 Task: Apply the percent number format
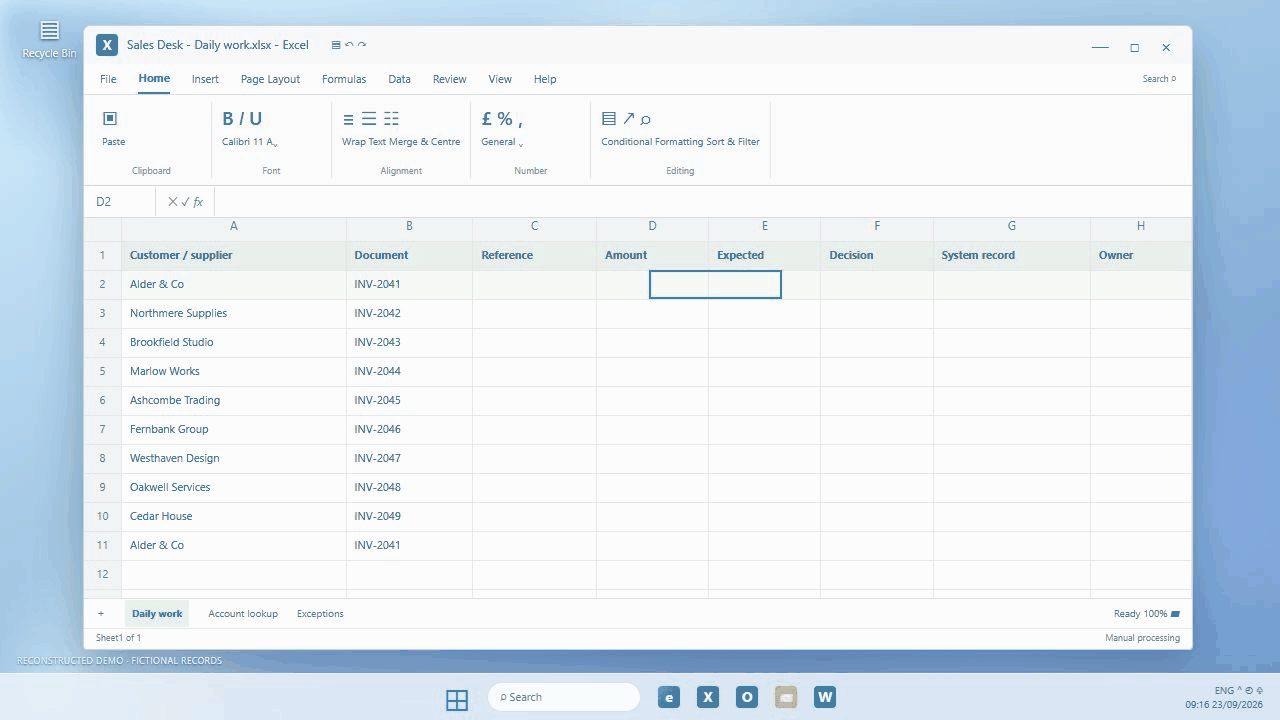(505, 119)
